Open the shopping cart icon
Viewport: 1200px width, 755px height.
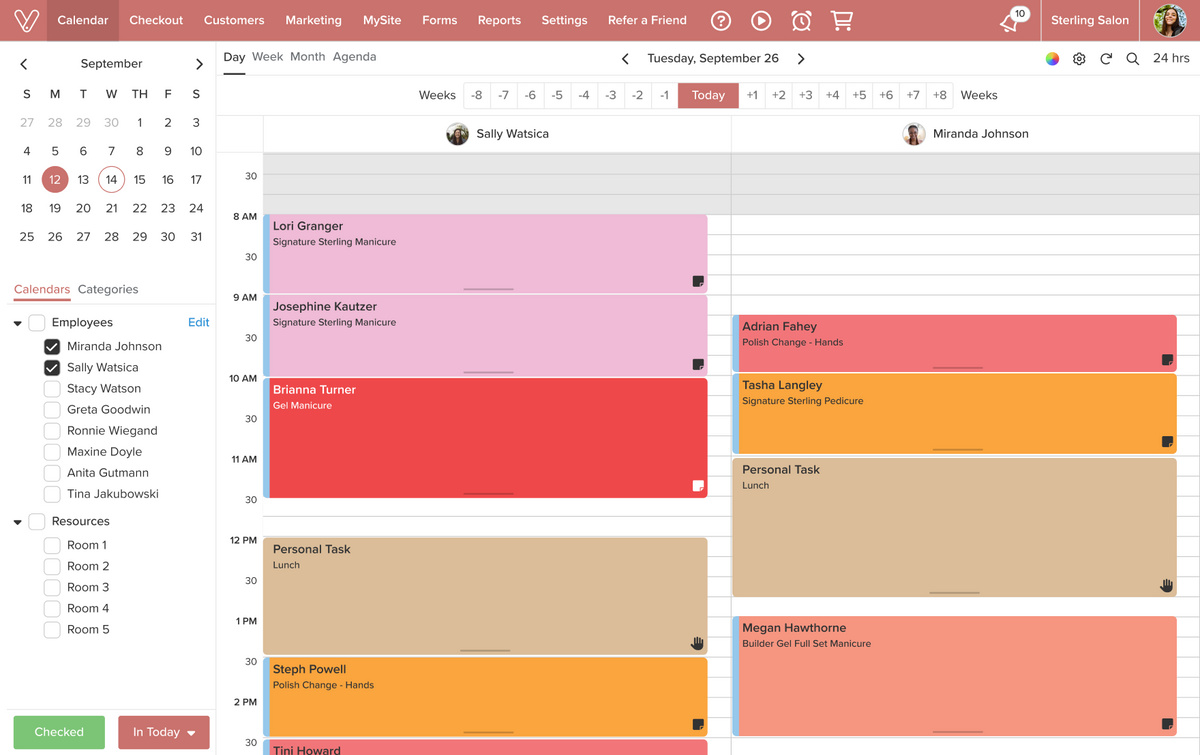point(842,20)
